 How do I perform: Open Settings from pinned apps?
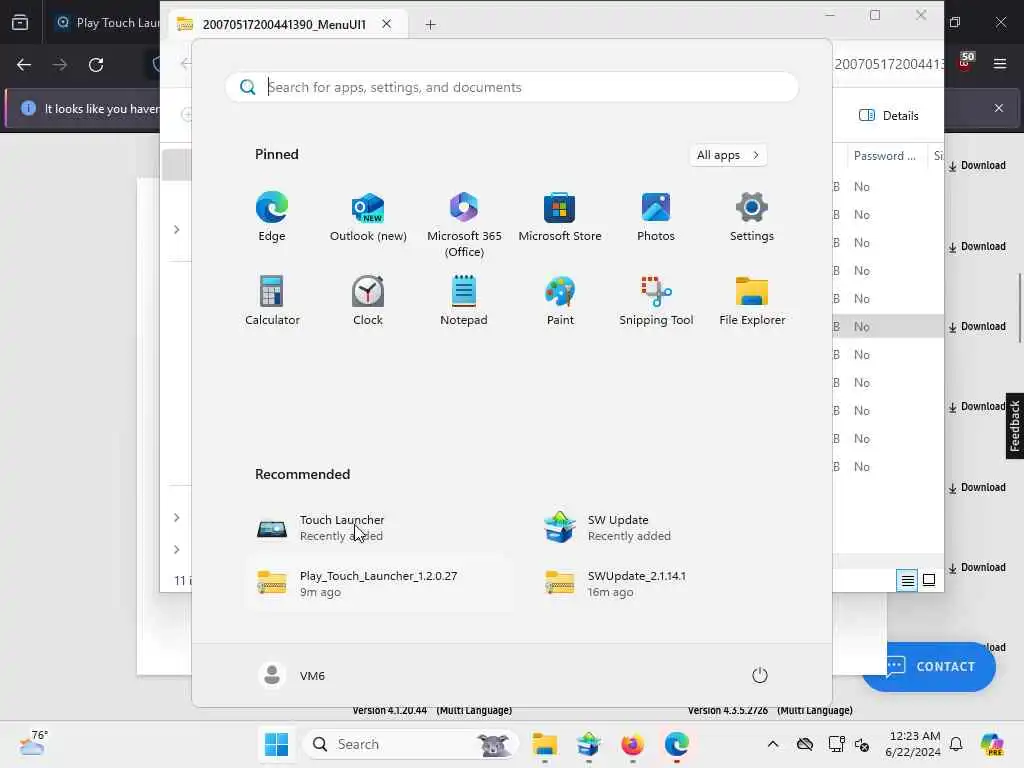[x=752, y=217]
